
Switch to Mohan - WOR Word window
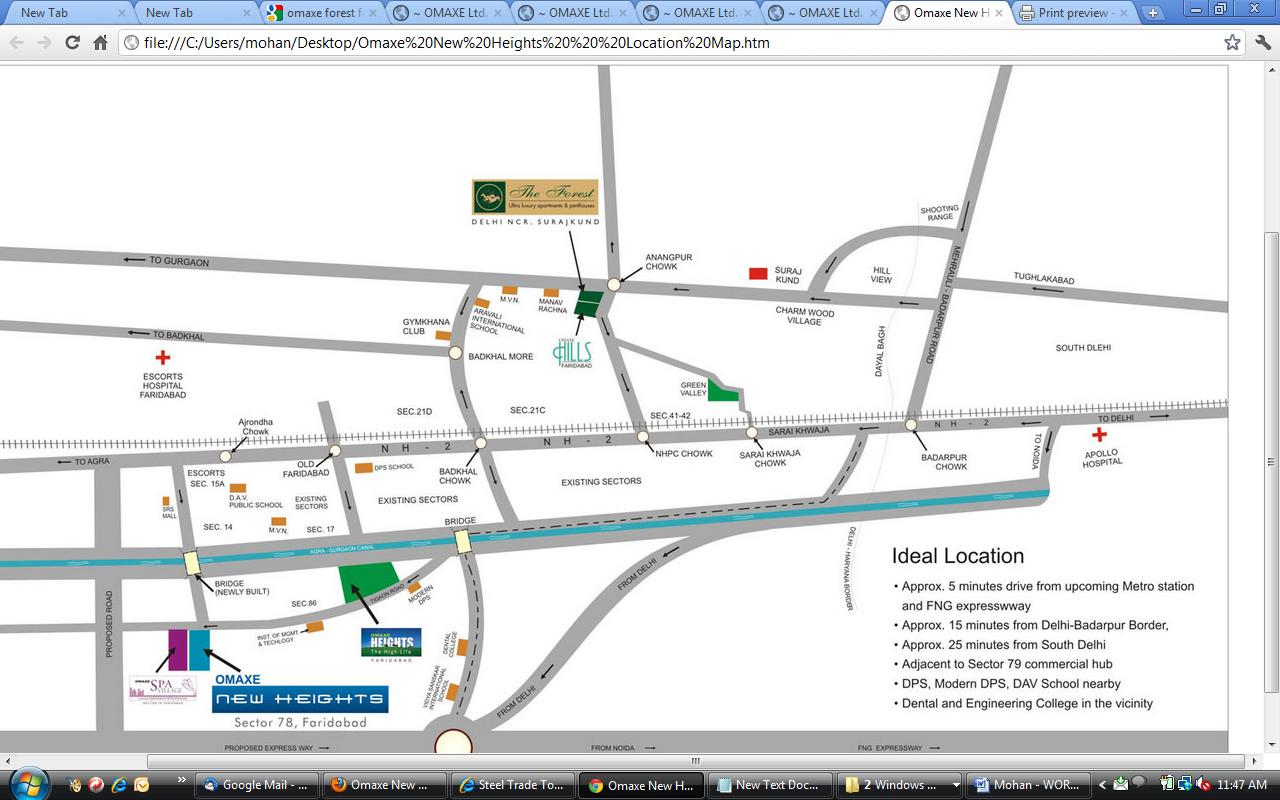click(x=1029, y=785)
